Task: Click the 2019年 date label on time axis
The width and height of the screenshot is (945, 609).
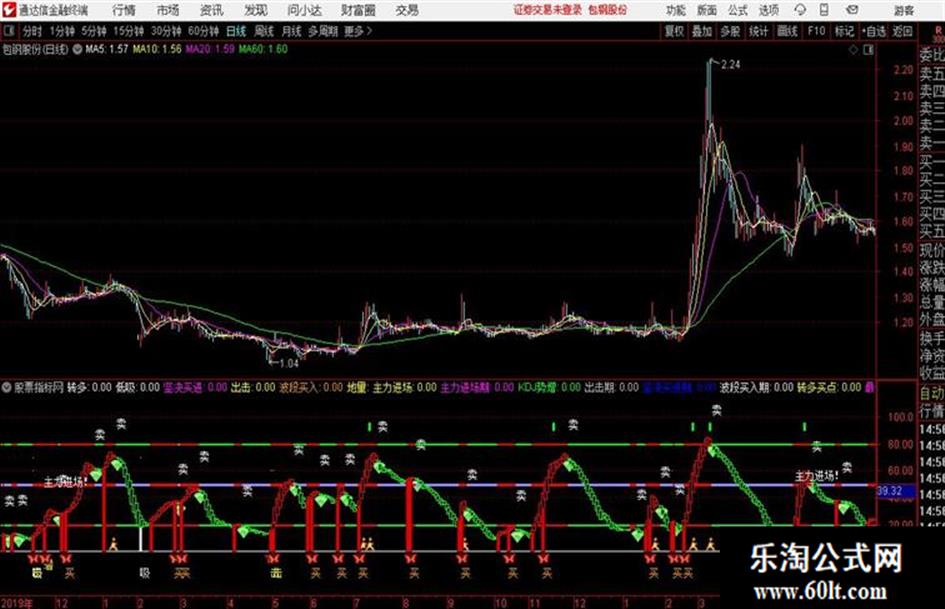Action: coord(17,602)
